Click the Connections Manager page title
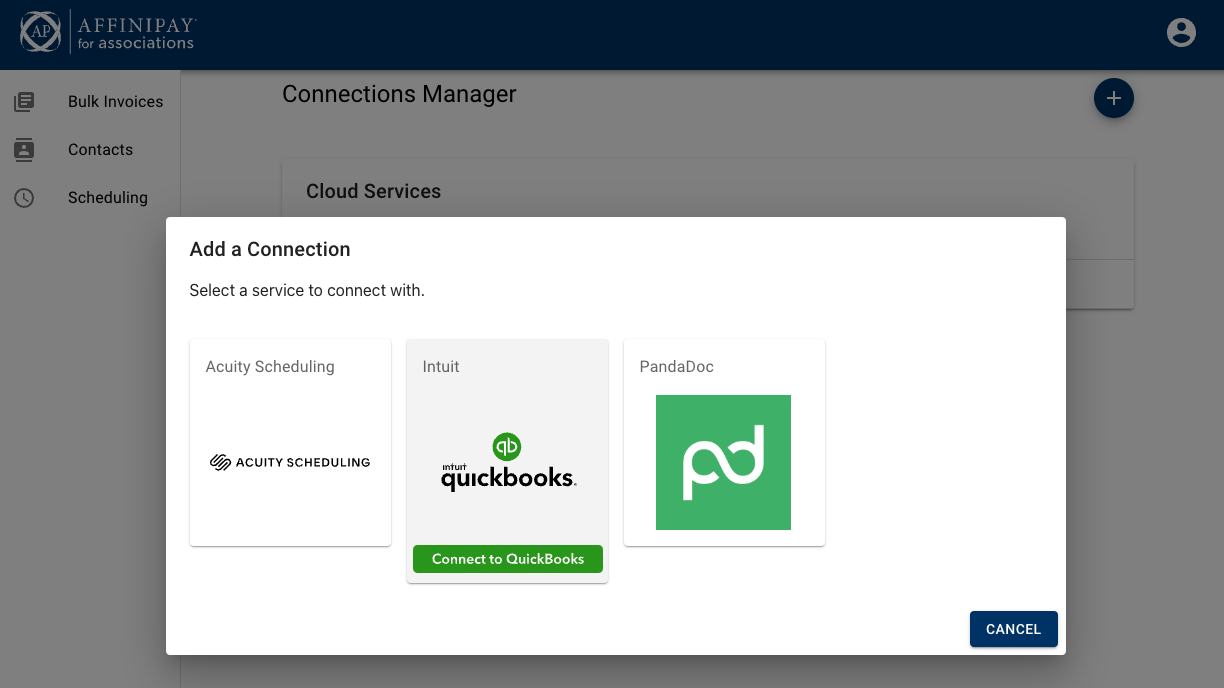Viewport: 1224px width, 688px height. (x=399, y=94)
